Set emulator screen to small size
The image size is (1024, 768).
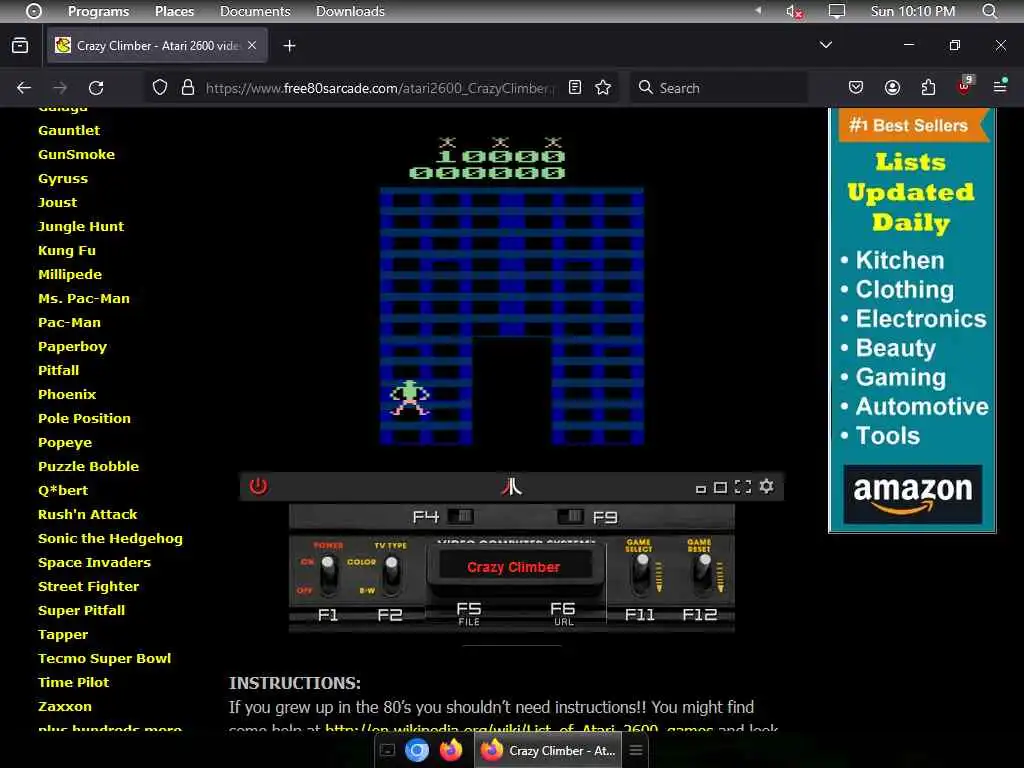(701, 488)
